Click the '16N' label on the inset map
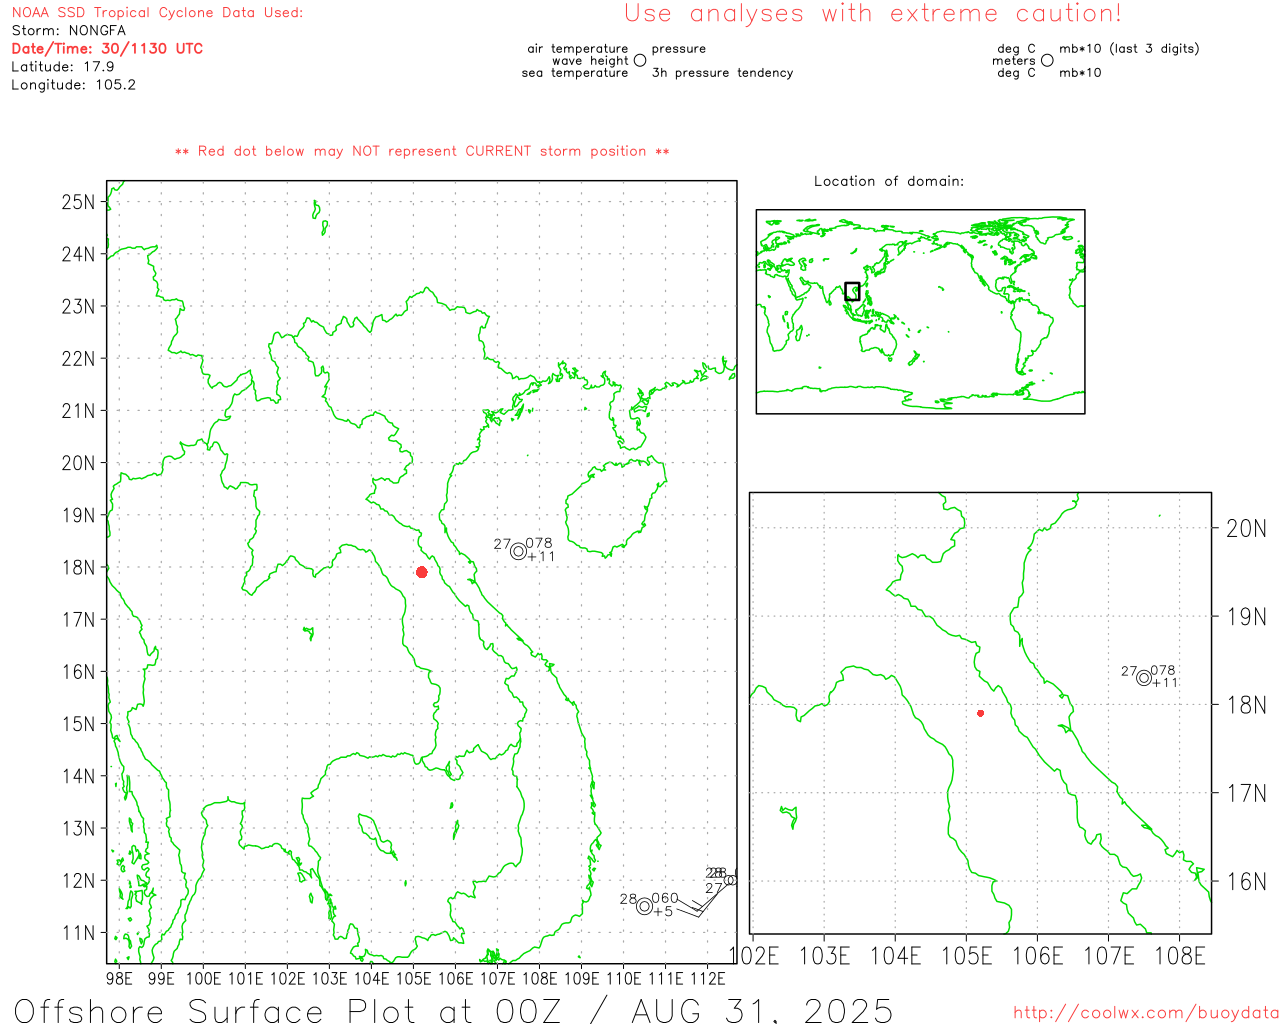1280x1024 pixels. 1246,881
